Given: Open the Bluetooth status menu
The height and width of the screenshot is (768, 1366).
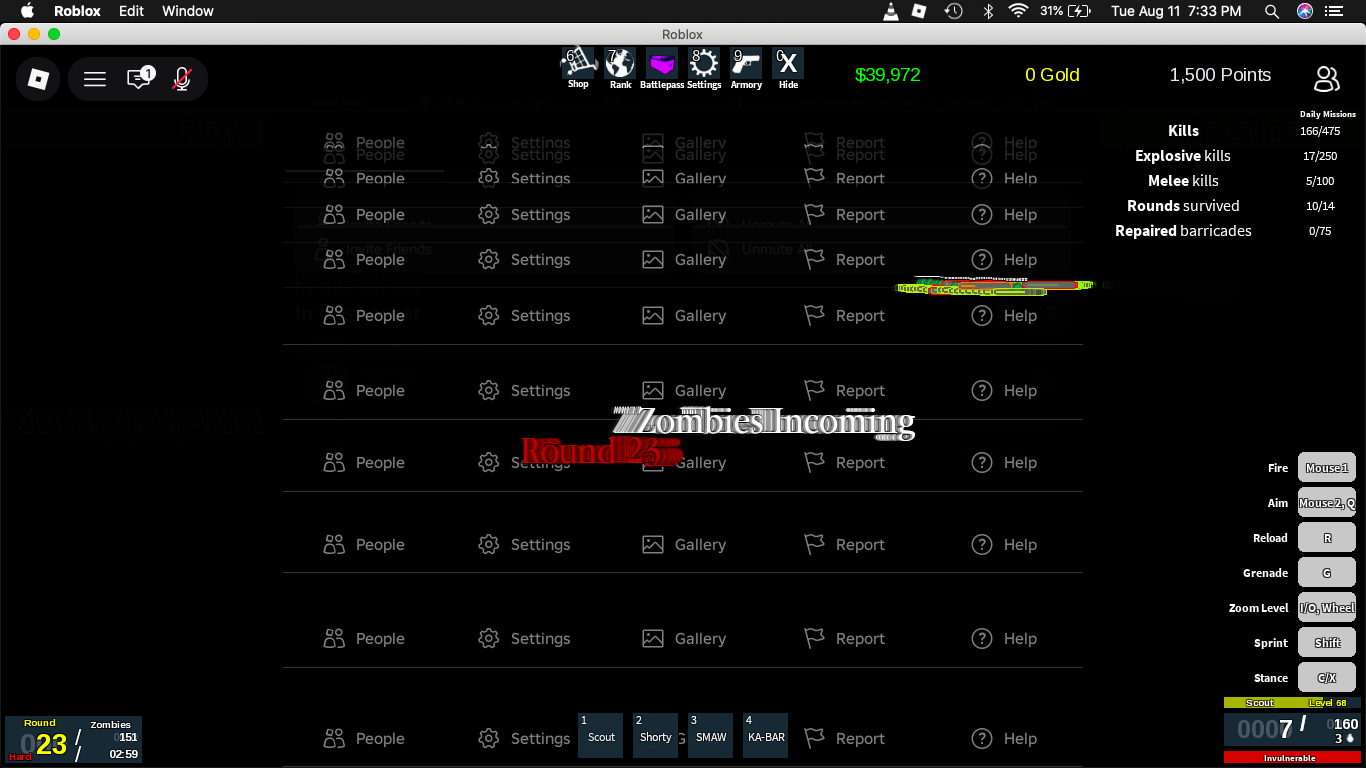Looking at the screenshot, I should pos(988,11).
